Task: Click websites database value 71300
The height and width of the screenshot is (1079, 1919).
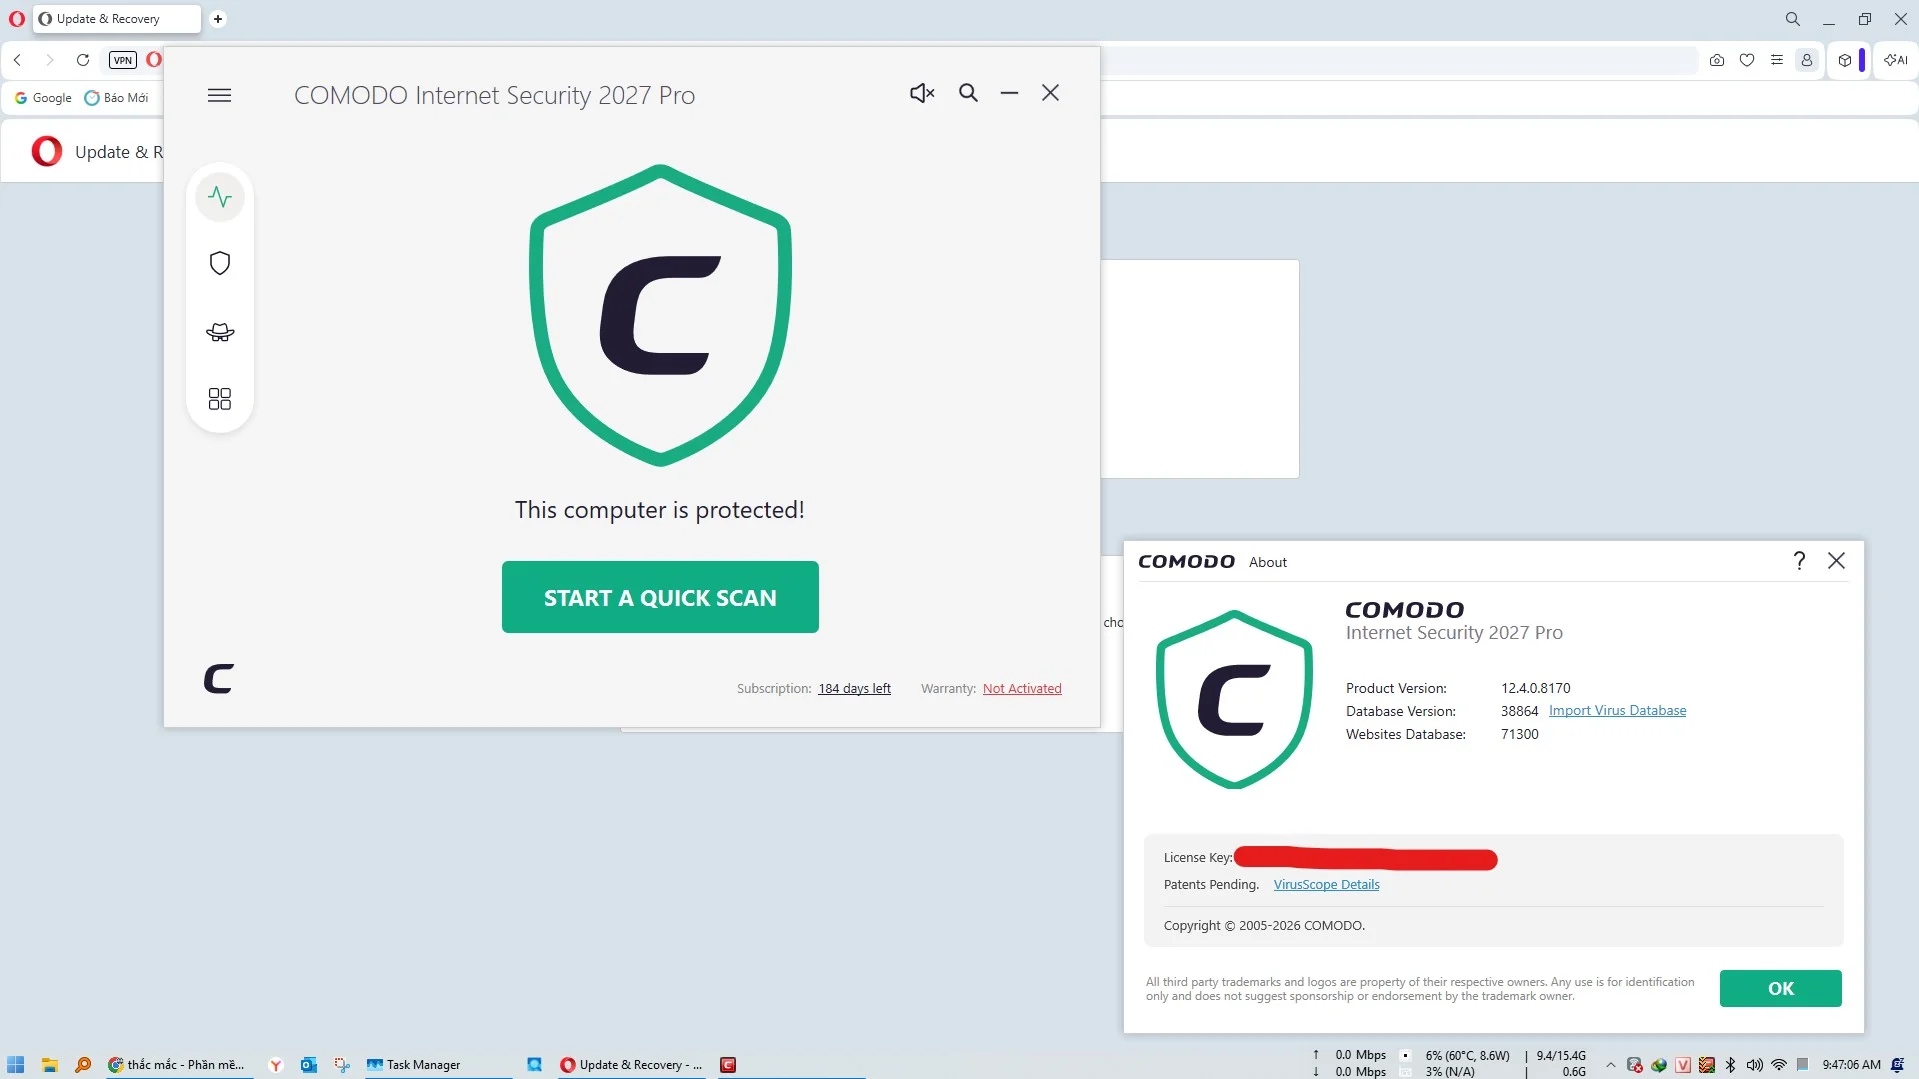Action: tap(1519, 734)
